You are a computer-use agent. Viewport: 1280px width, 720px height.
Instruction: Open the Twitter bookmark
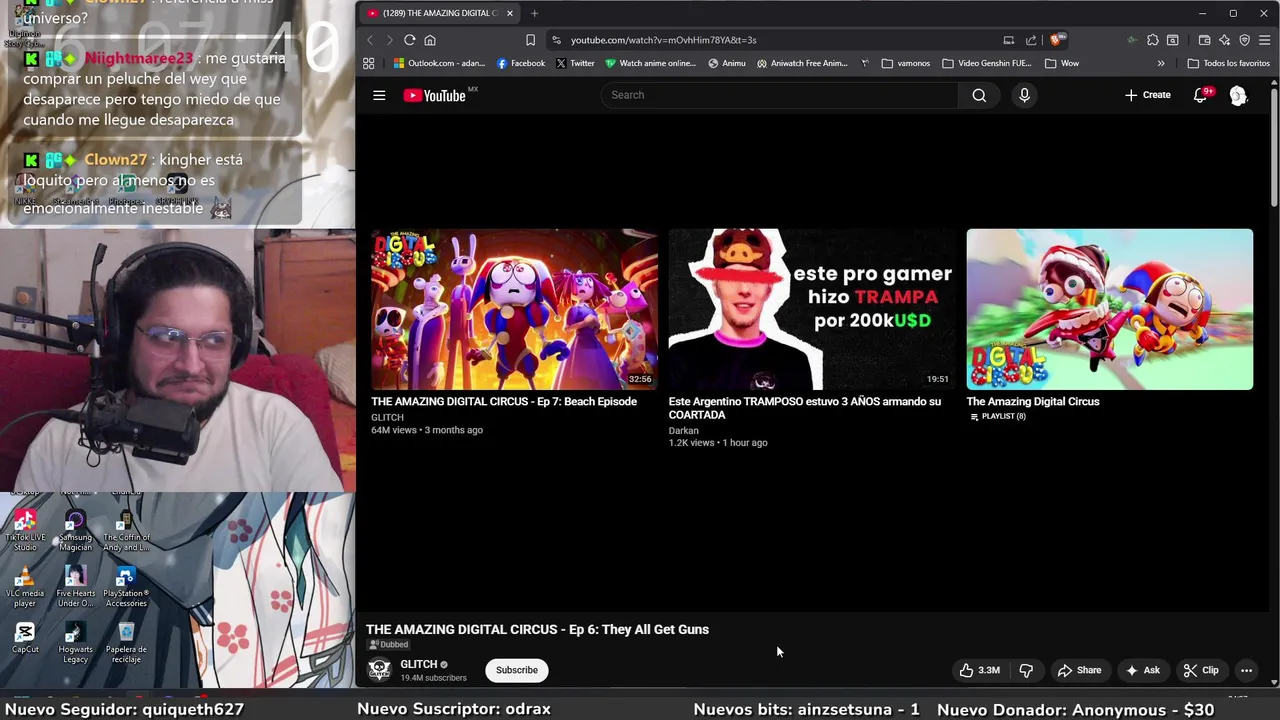click(575, 63)
